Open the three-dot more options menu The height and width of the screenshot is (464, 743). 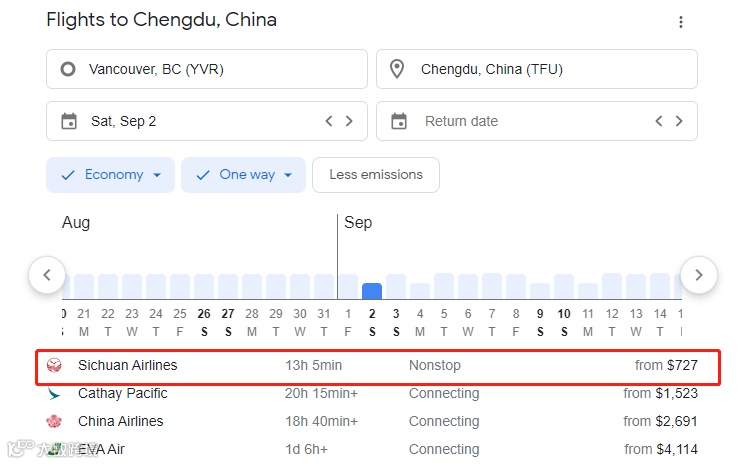[681, 22]
